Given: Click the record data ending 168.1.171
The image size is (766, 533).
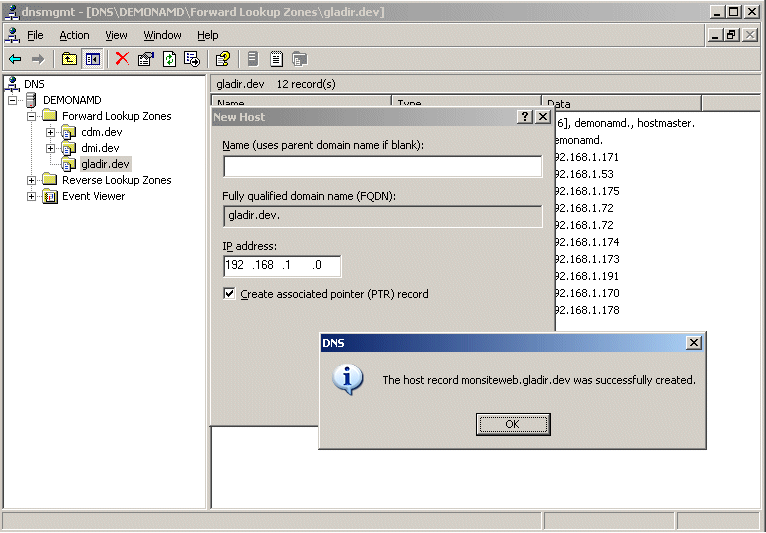Looking at the screenshot, I should click(587, 157).
